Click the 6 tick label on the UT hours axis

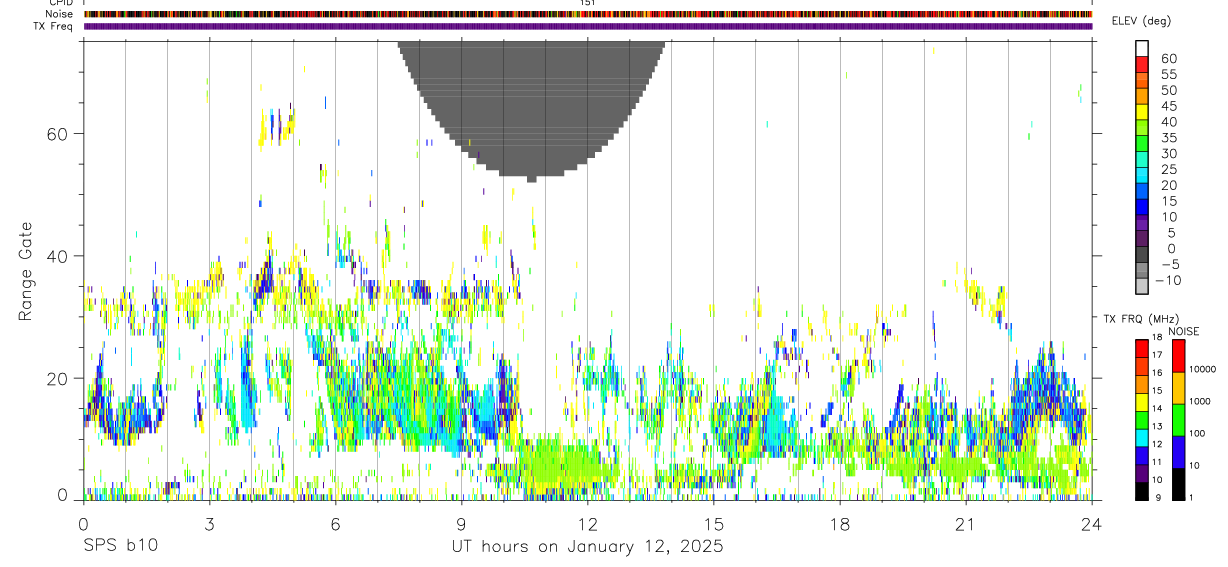click(335, 525)
